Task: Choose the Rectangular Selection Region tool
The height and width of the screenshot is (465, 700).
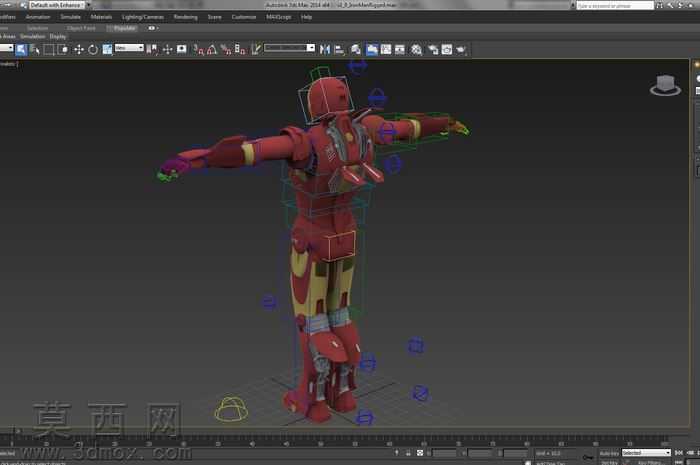Action: click(49, 50)
